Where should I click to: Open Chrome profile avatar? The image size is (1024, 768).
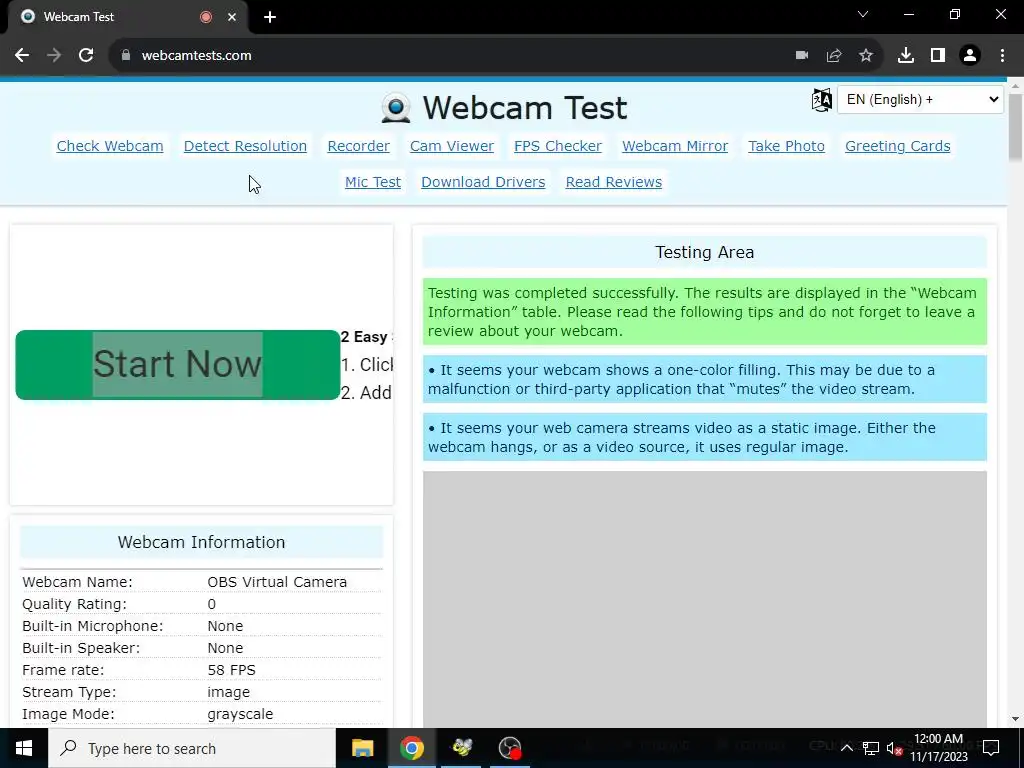click(x=970, y=56)
